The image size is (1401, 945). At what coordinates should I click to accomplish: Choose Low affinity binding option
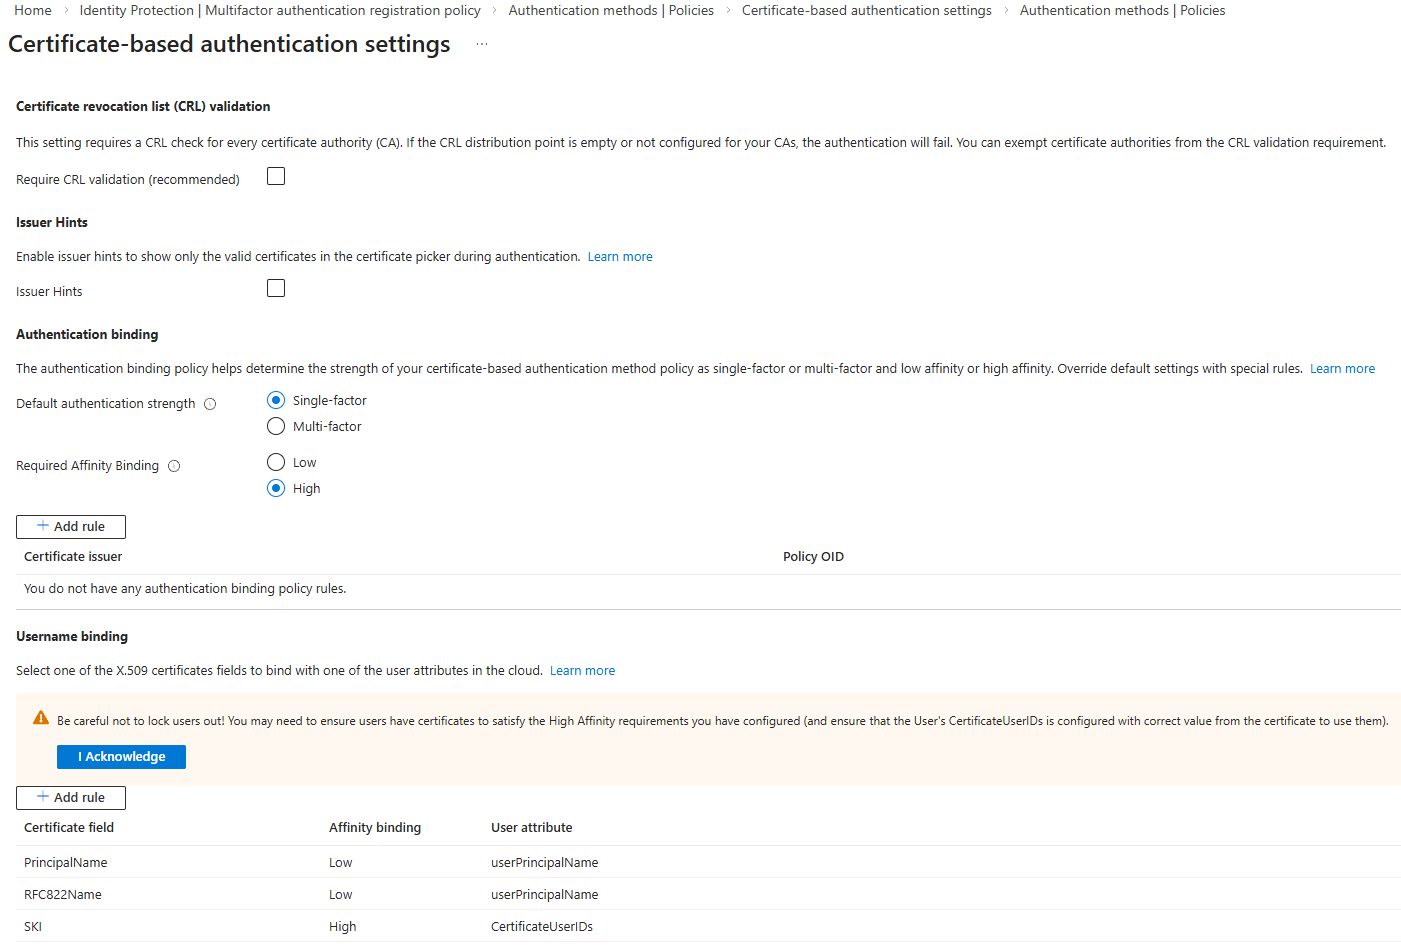[x=276, y=462]
